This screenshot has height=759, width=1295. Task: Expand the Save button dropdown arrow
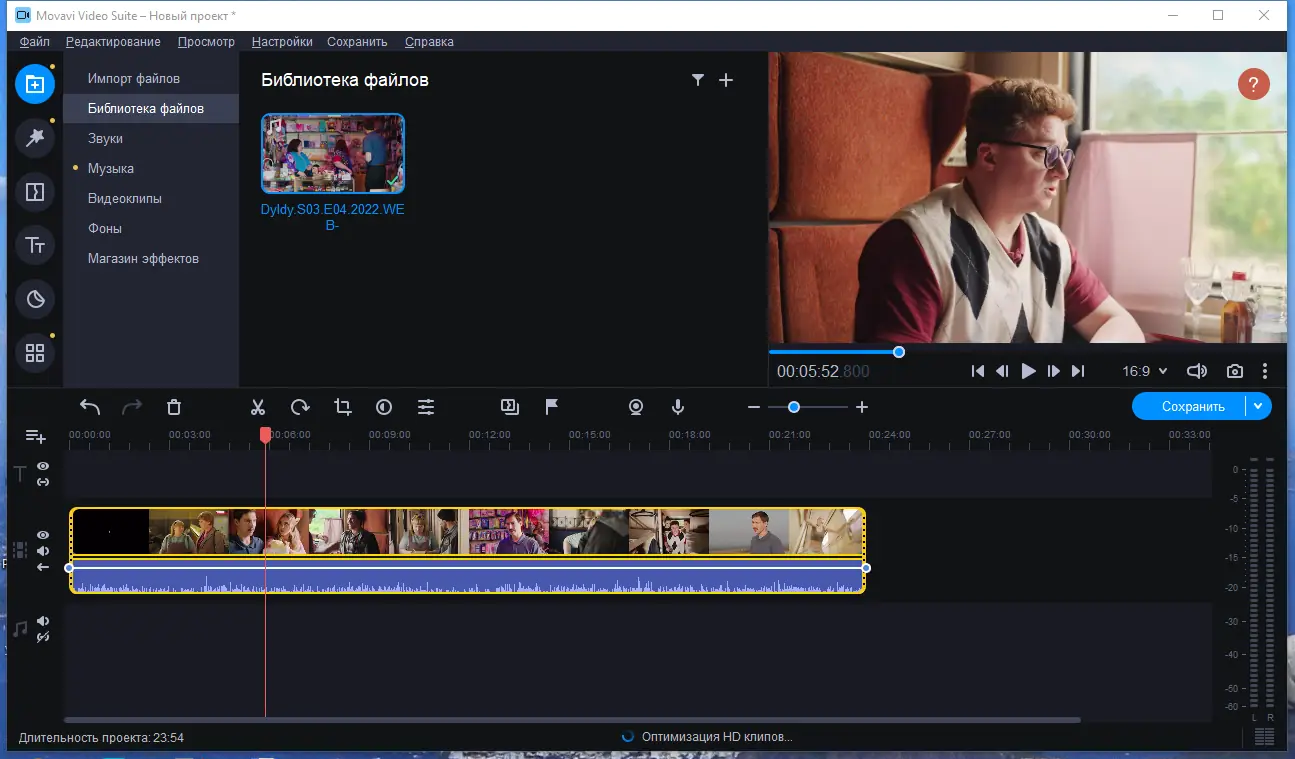pos(1258,406)
